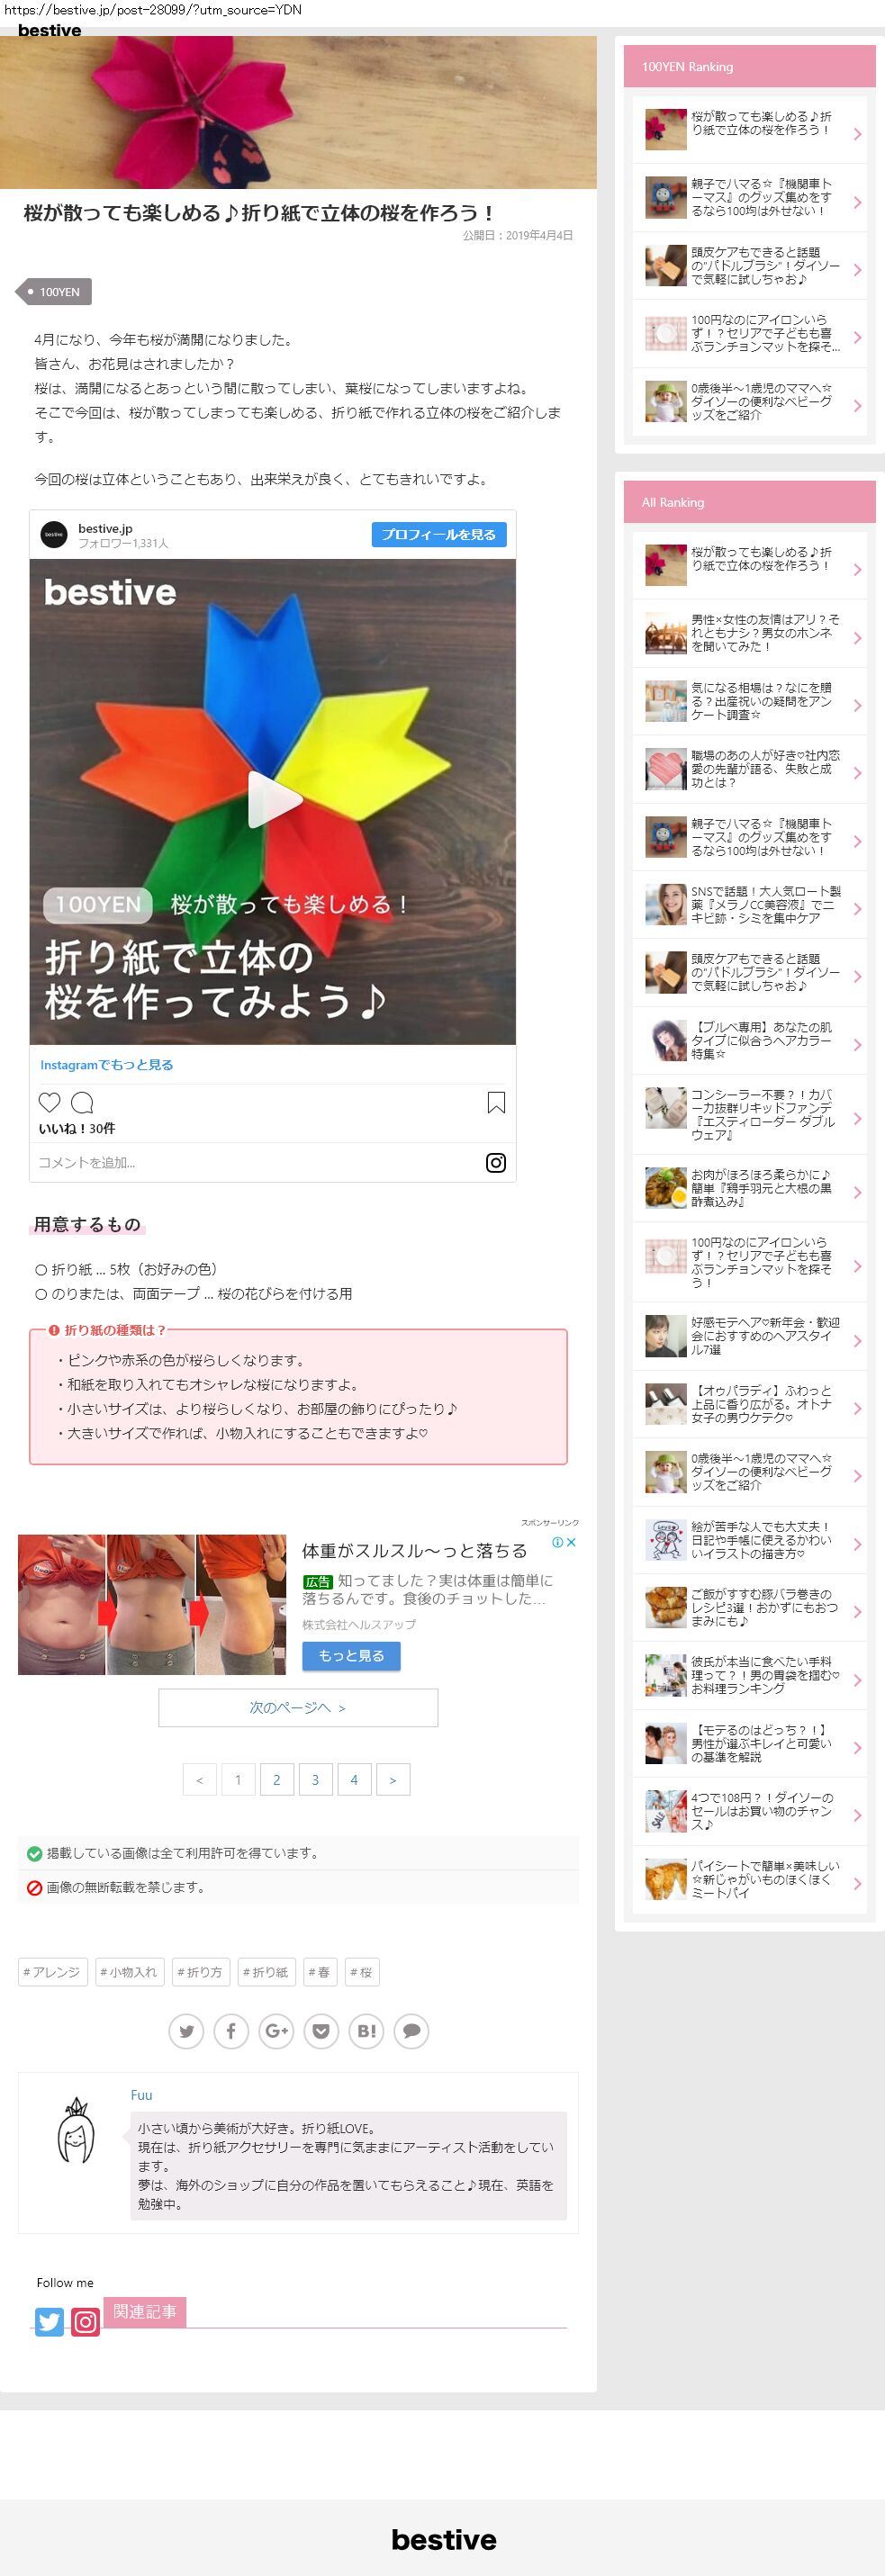The image size is (885, 2576).
Task: Close the weight loss ad
Action: (x=571, y=1542)
